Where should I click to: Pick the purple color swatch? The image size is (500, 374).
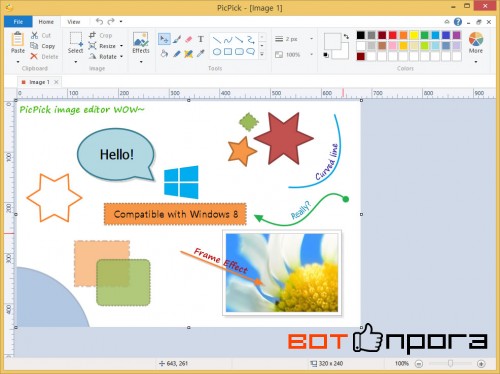click(457, 35)
